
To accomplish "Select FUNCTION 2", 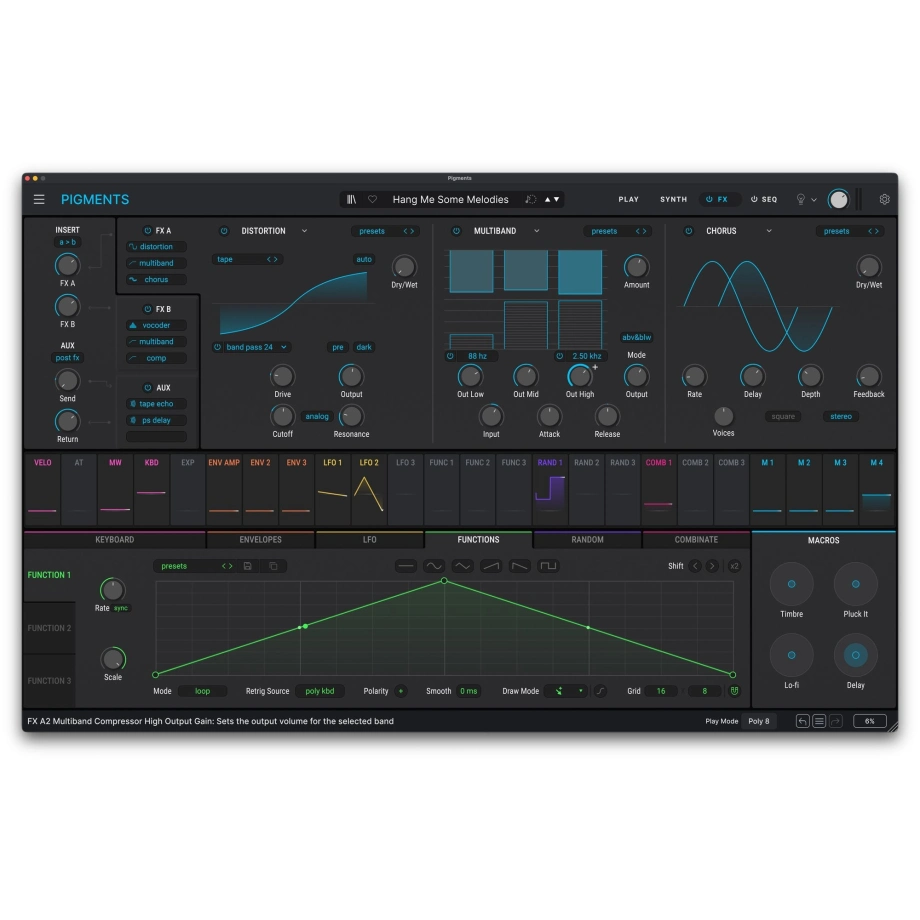I will (x=49, y=628).
